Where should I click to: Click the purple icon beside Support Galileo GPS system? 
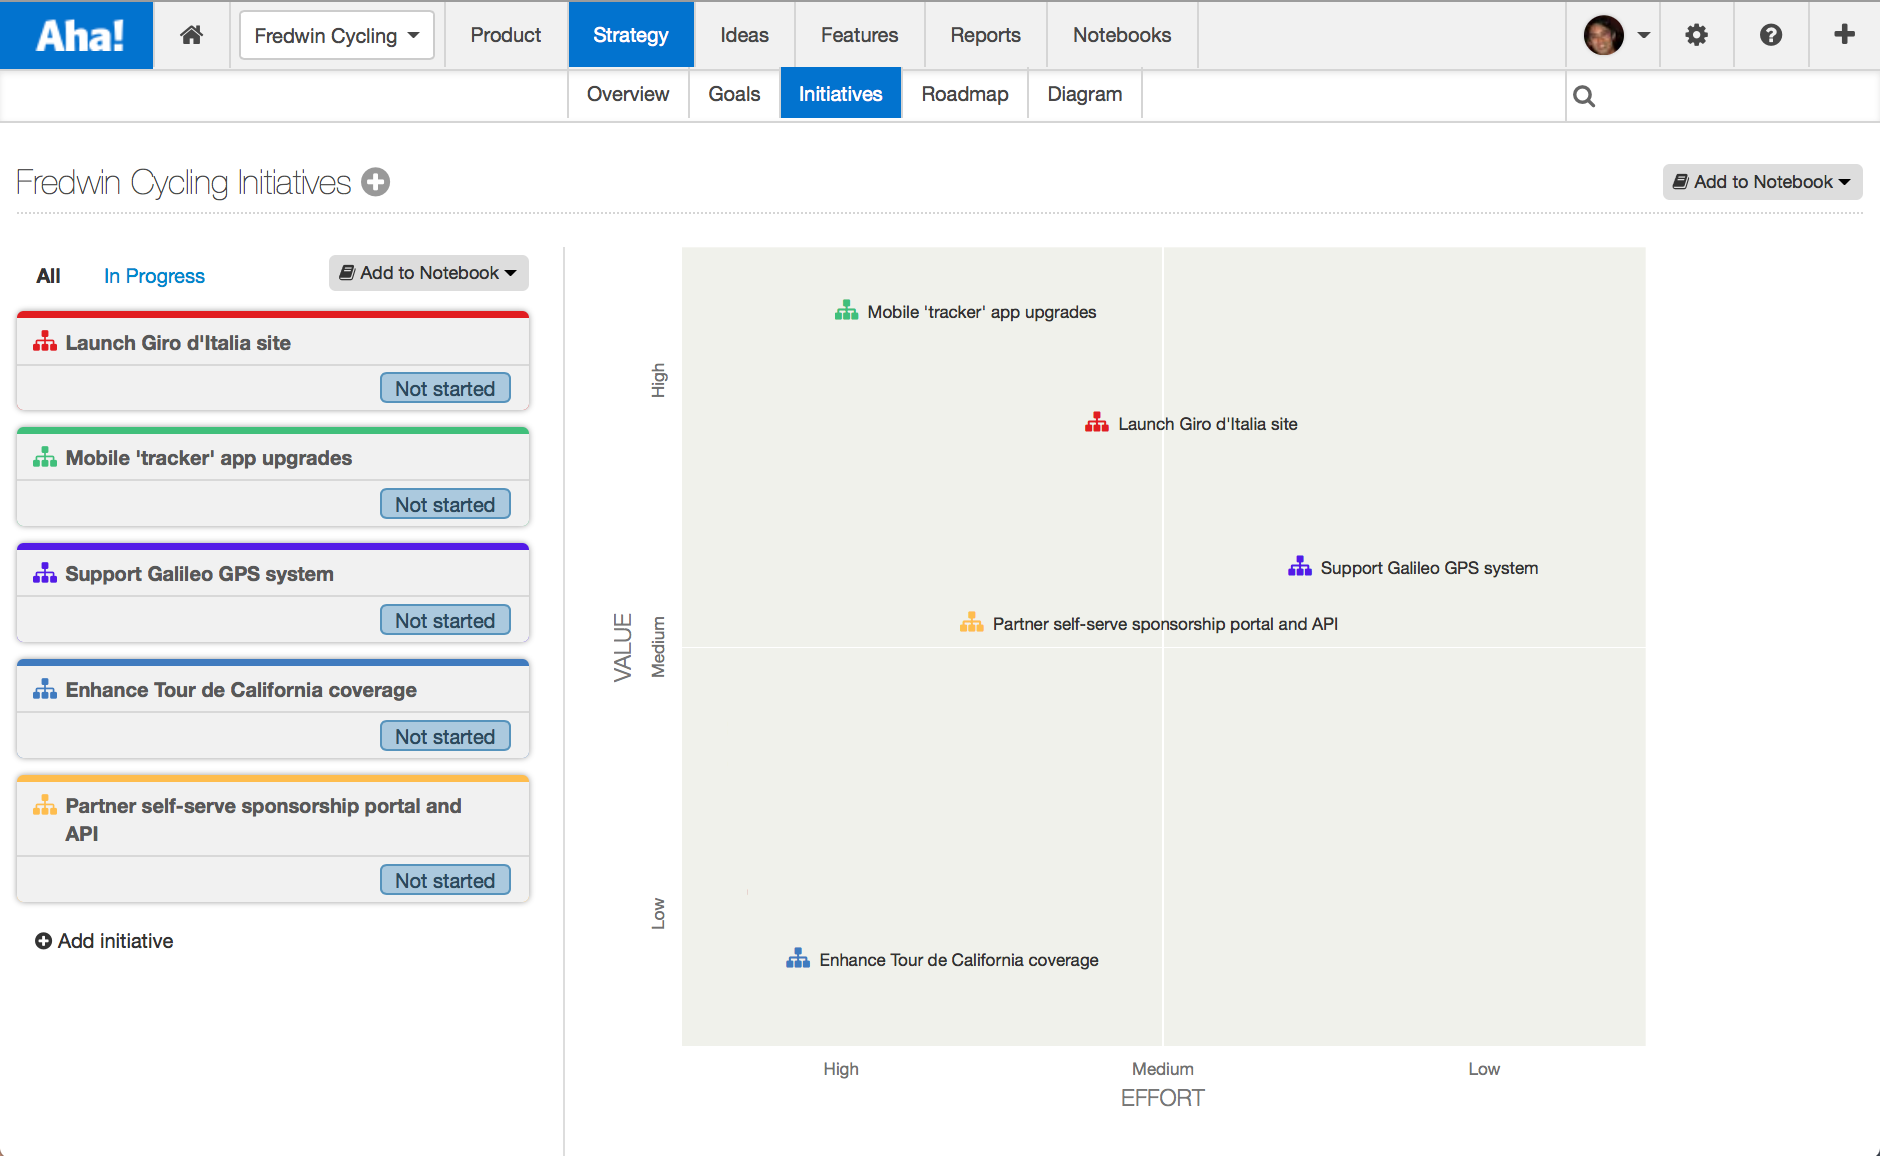click(x=44, y=572)
